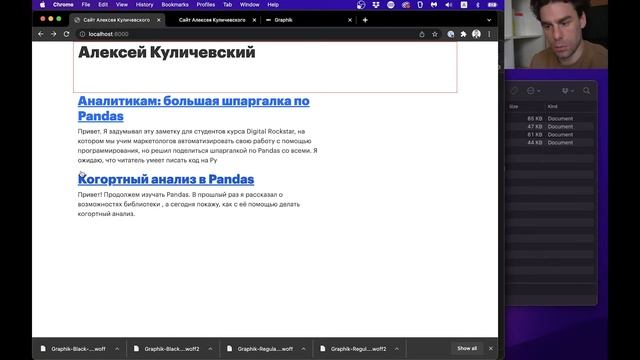
Task: Switch to the second Сайт Алексея Куличевского tab
Action: [x=212, y=20]
